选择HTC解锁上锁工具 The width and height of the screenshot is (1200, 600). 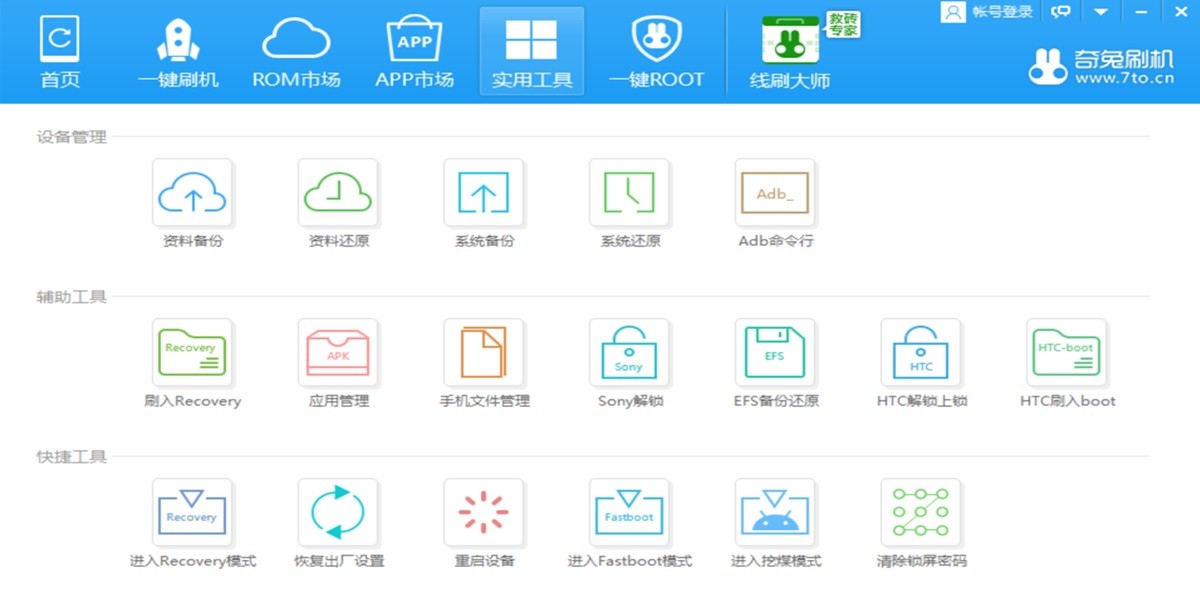(x=921, y=352)
